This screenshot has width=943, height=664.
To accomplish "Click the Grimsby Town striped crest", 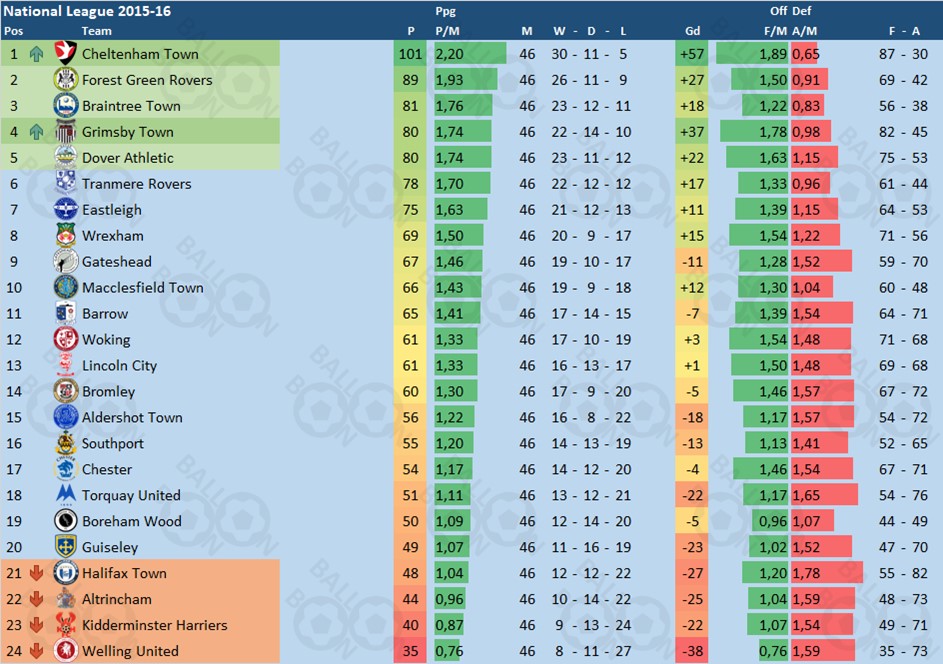I will click(x=65, y=131).
